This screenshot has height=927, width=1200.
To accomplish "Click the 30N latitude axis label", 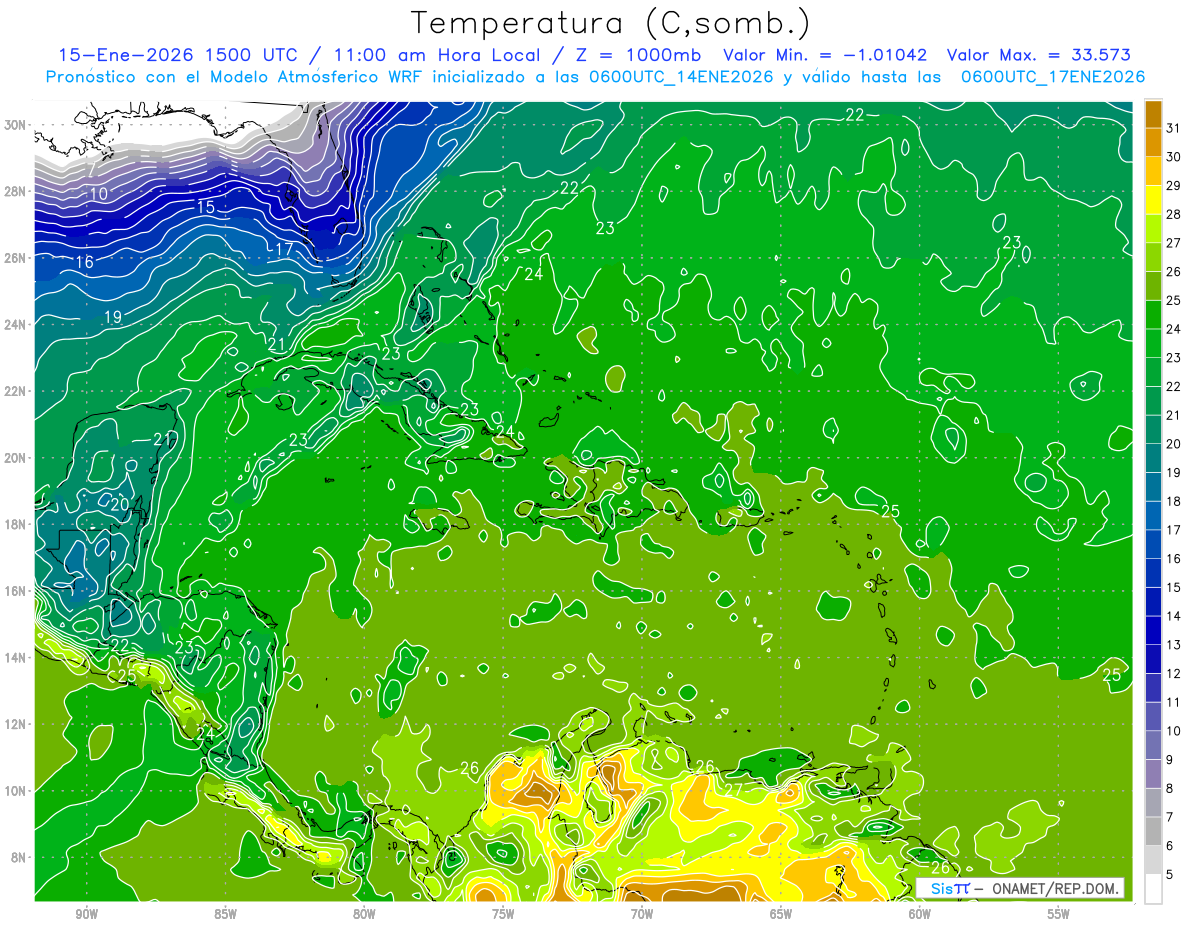I will click(16, 125).
